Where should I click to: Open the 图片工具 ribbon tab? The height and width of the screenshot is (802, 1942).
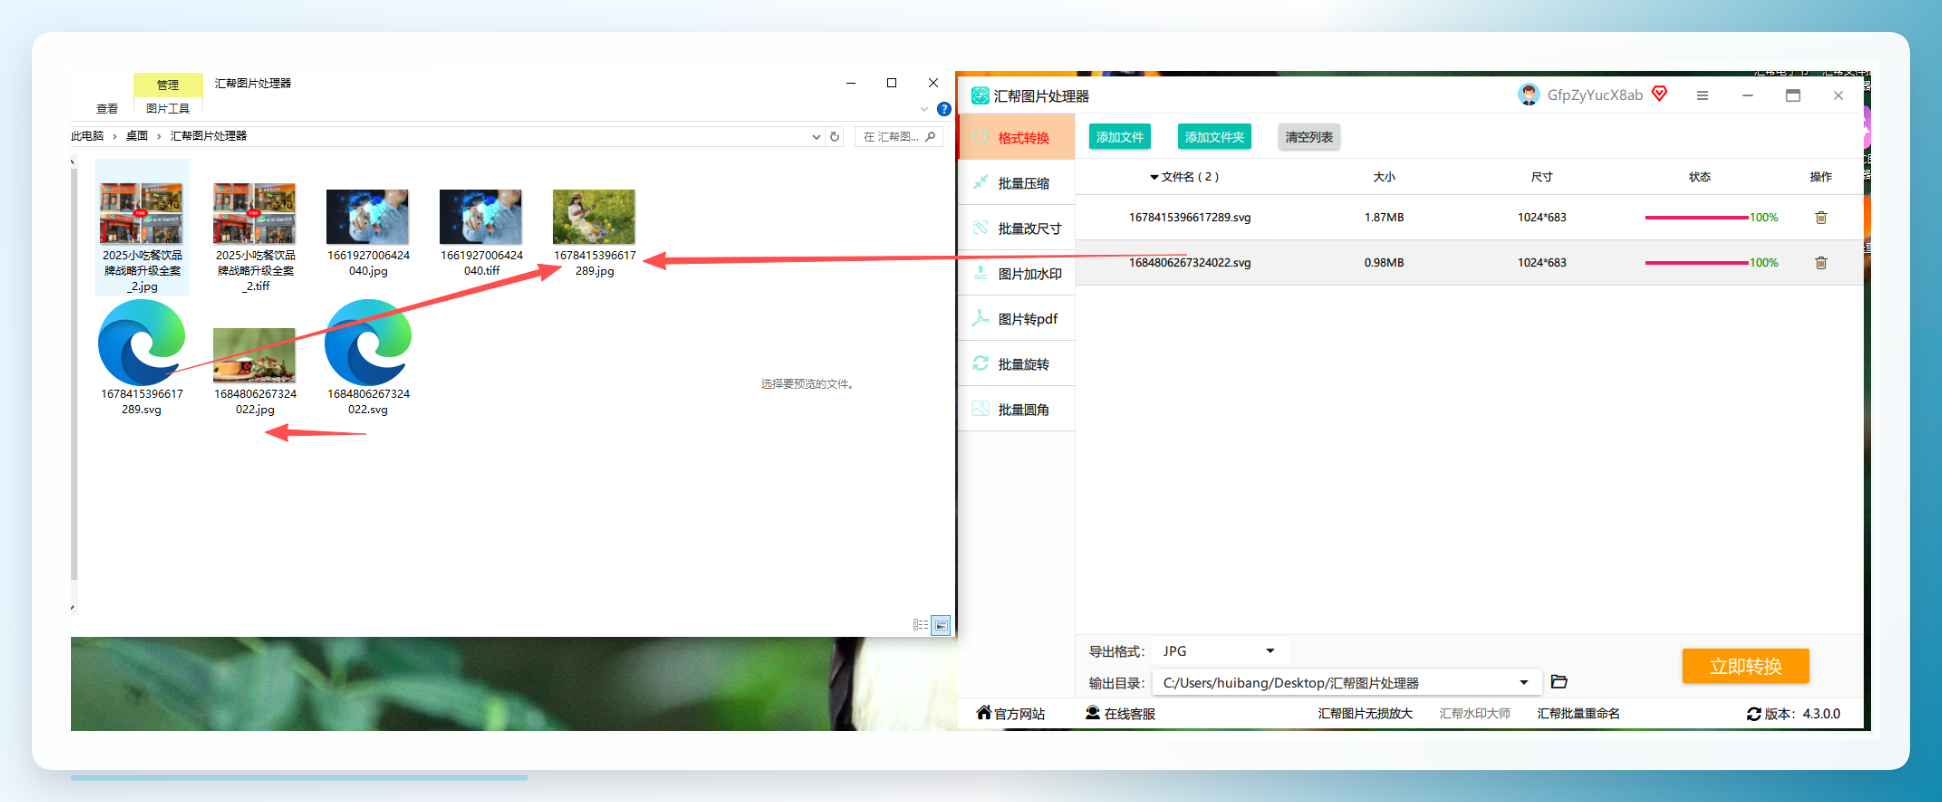click(x=168, y=109)
